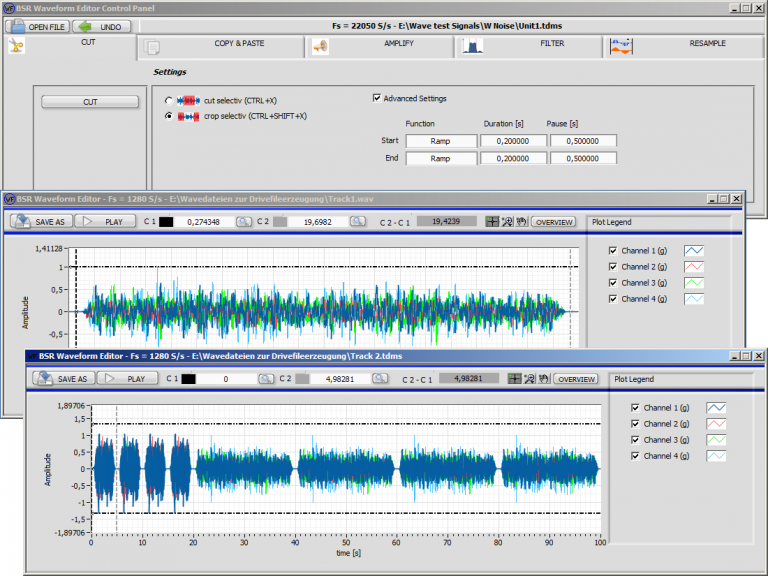Click the C1 black color swatch in Track1.wav
Screen dimensions: 768x576
coord(165,221)
